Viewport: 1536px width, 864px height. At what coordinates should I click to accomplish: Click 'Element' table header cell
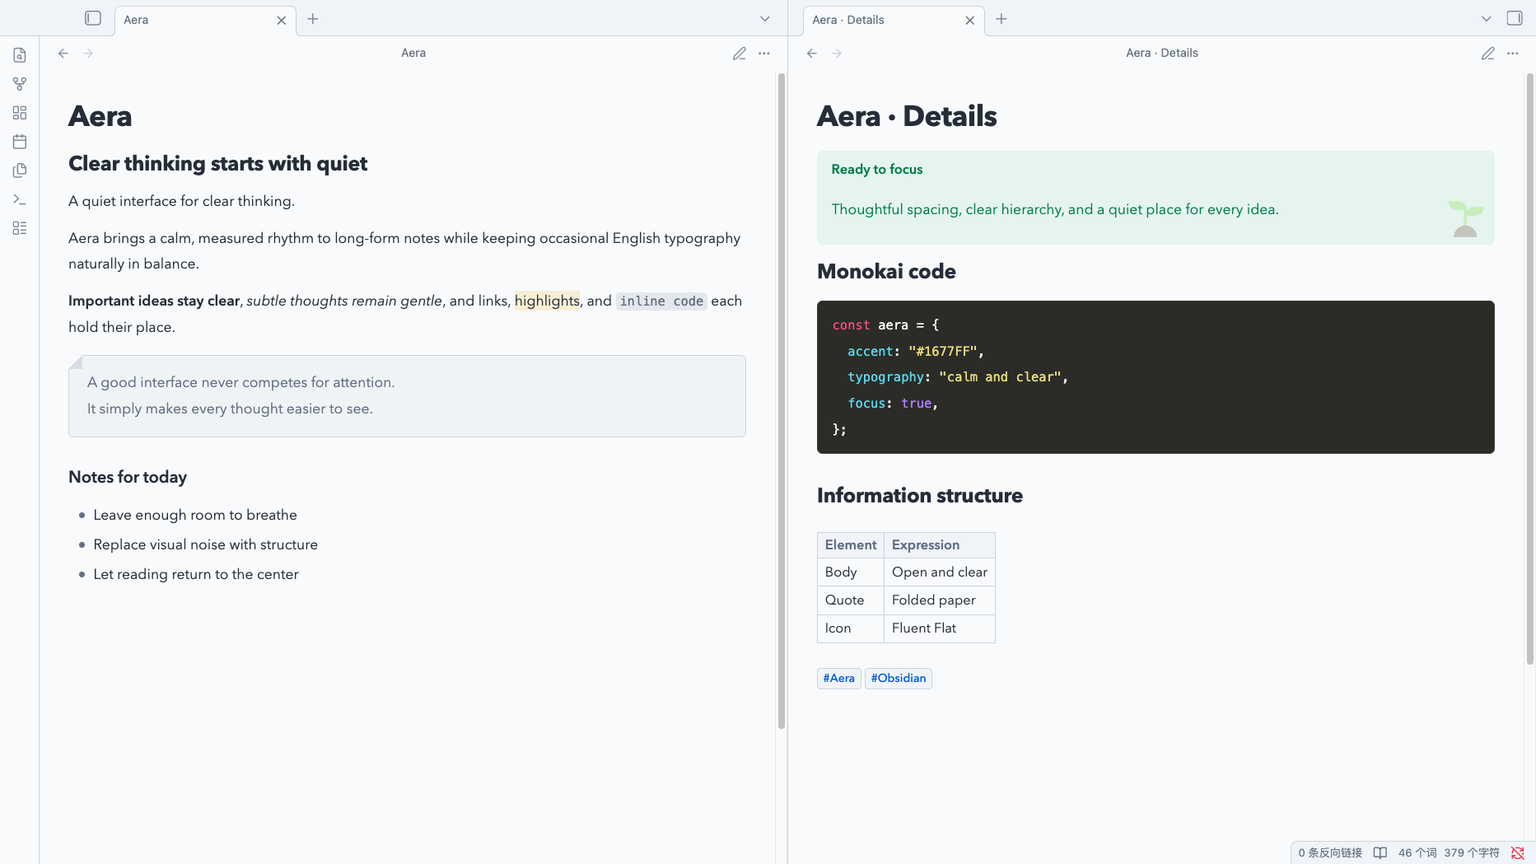(x=850, y=545)
